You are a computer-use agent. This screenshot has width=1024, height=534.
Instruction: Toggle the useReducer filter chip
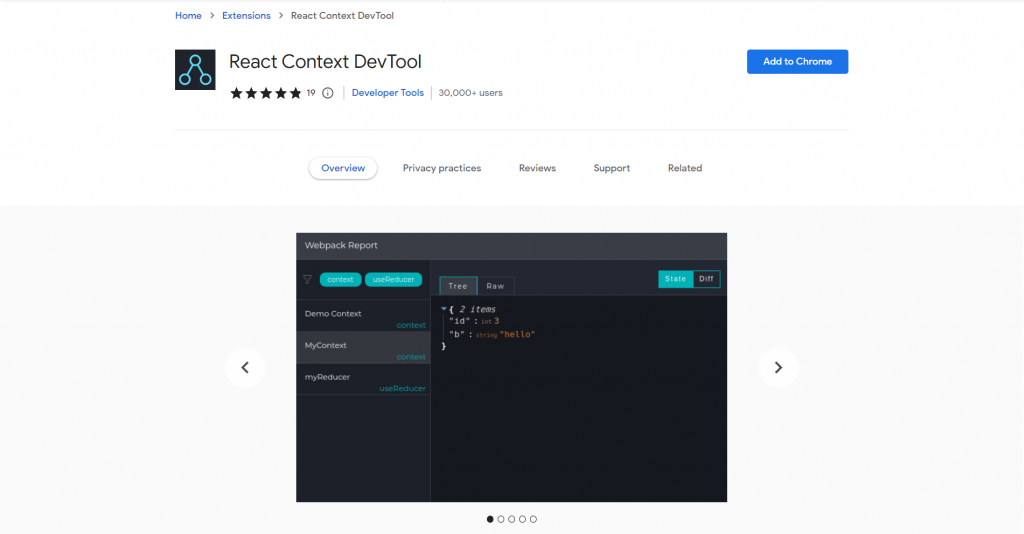(x=393, y=279)
